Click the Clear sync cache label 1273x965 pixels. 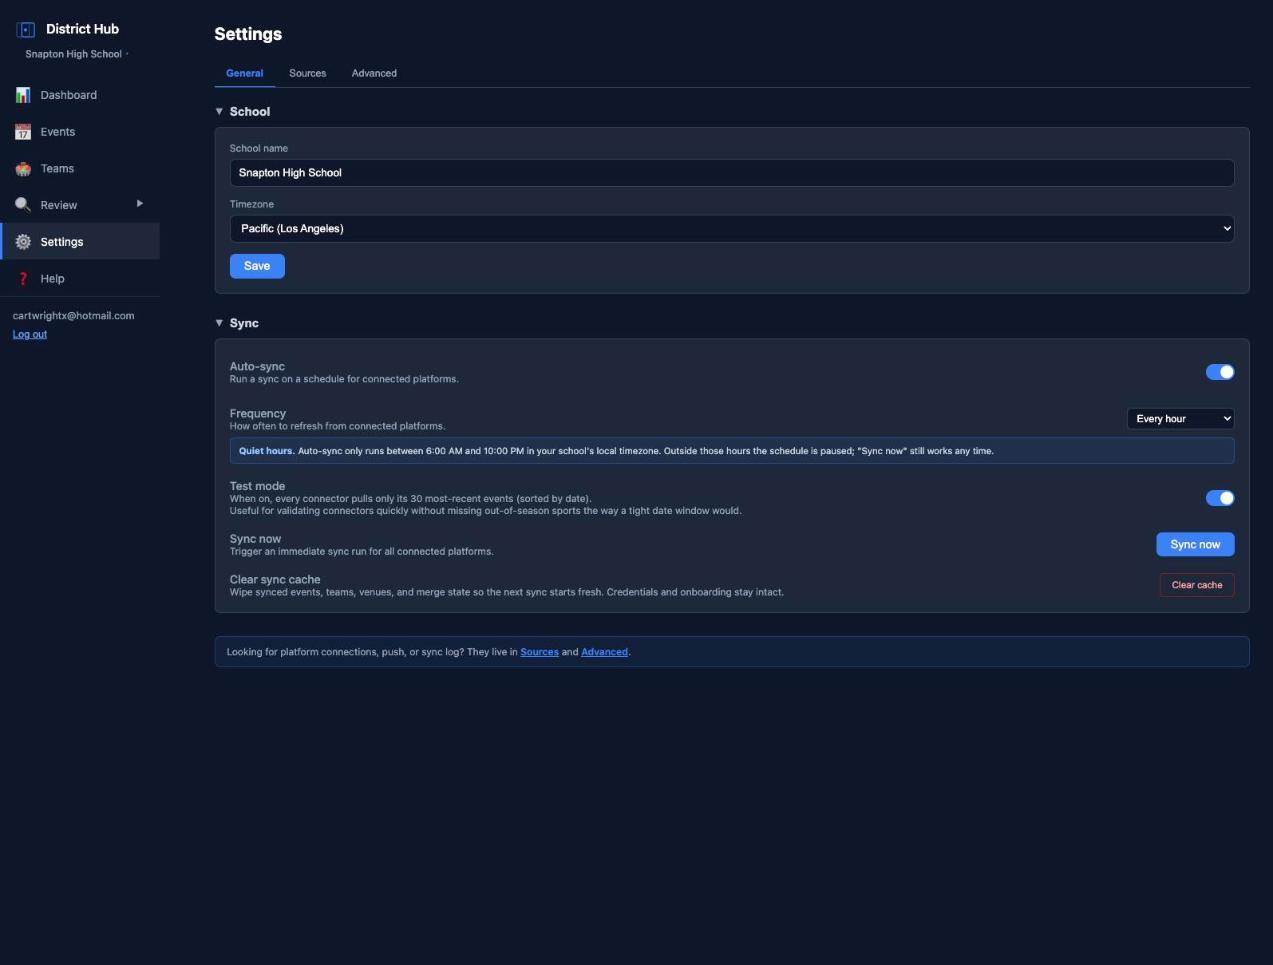[x=275, y=580]
